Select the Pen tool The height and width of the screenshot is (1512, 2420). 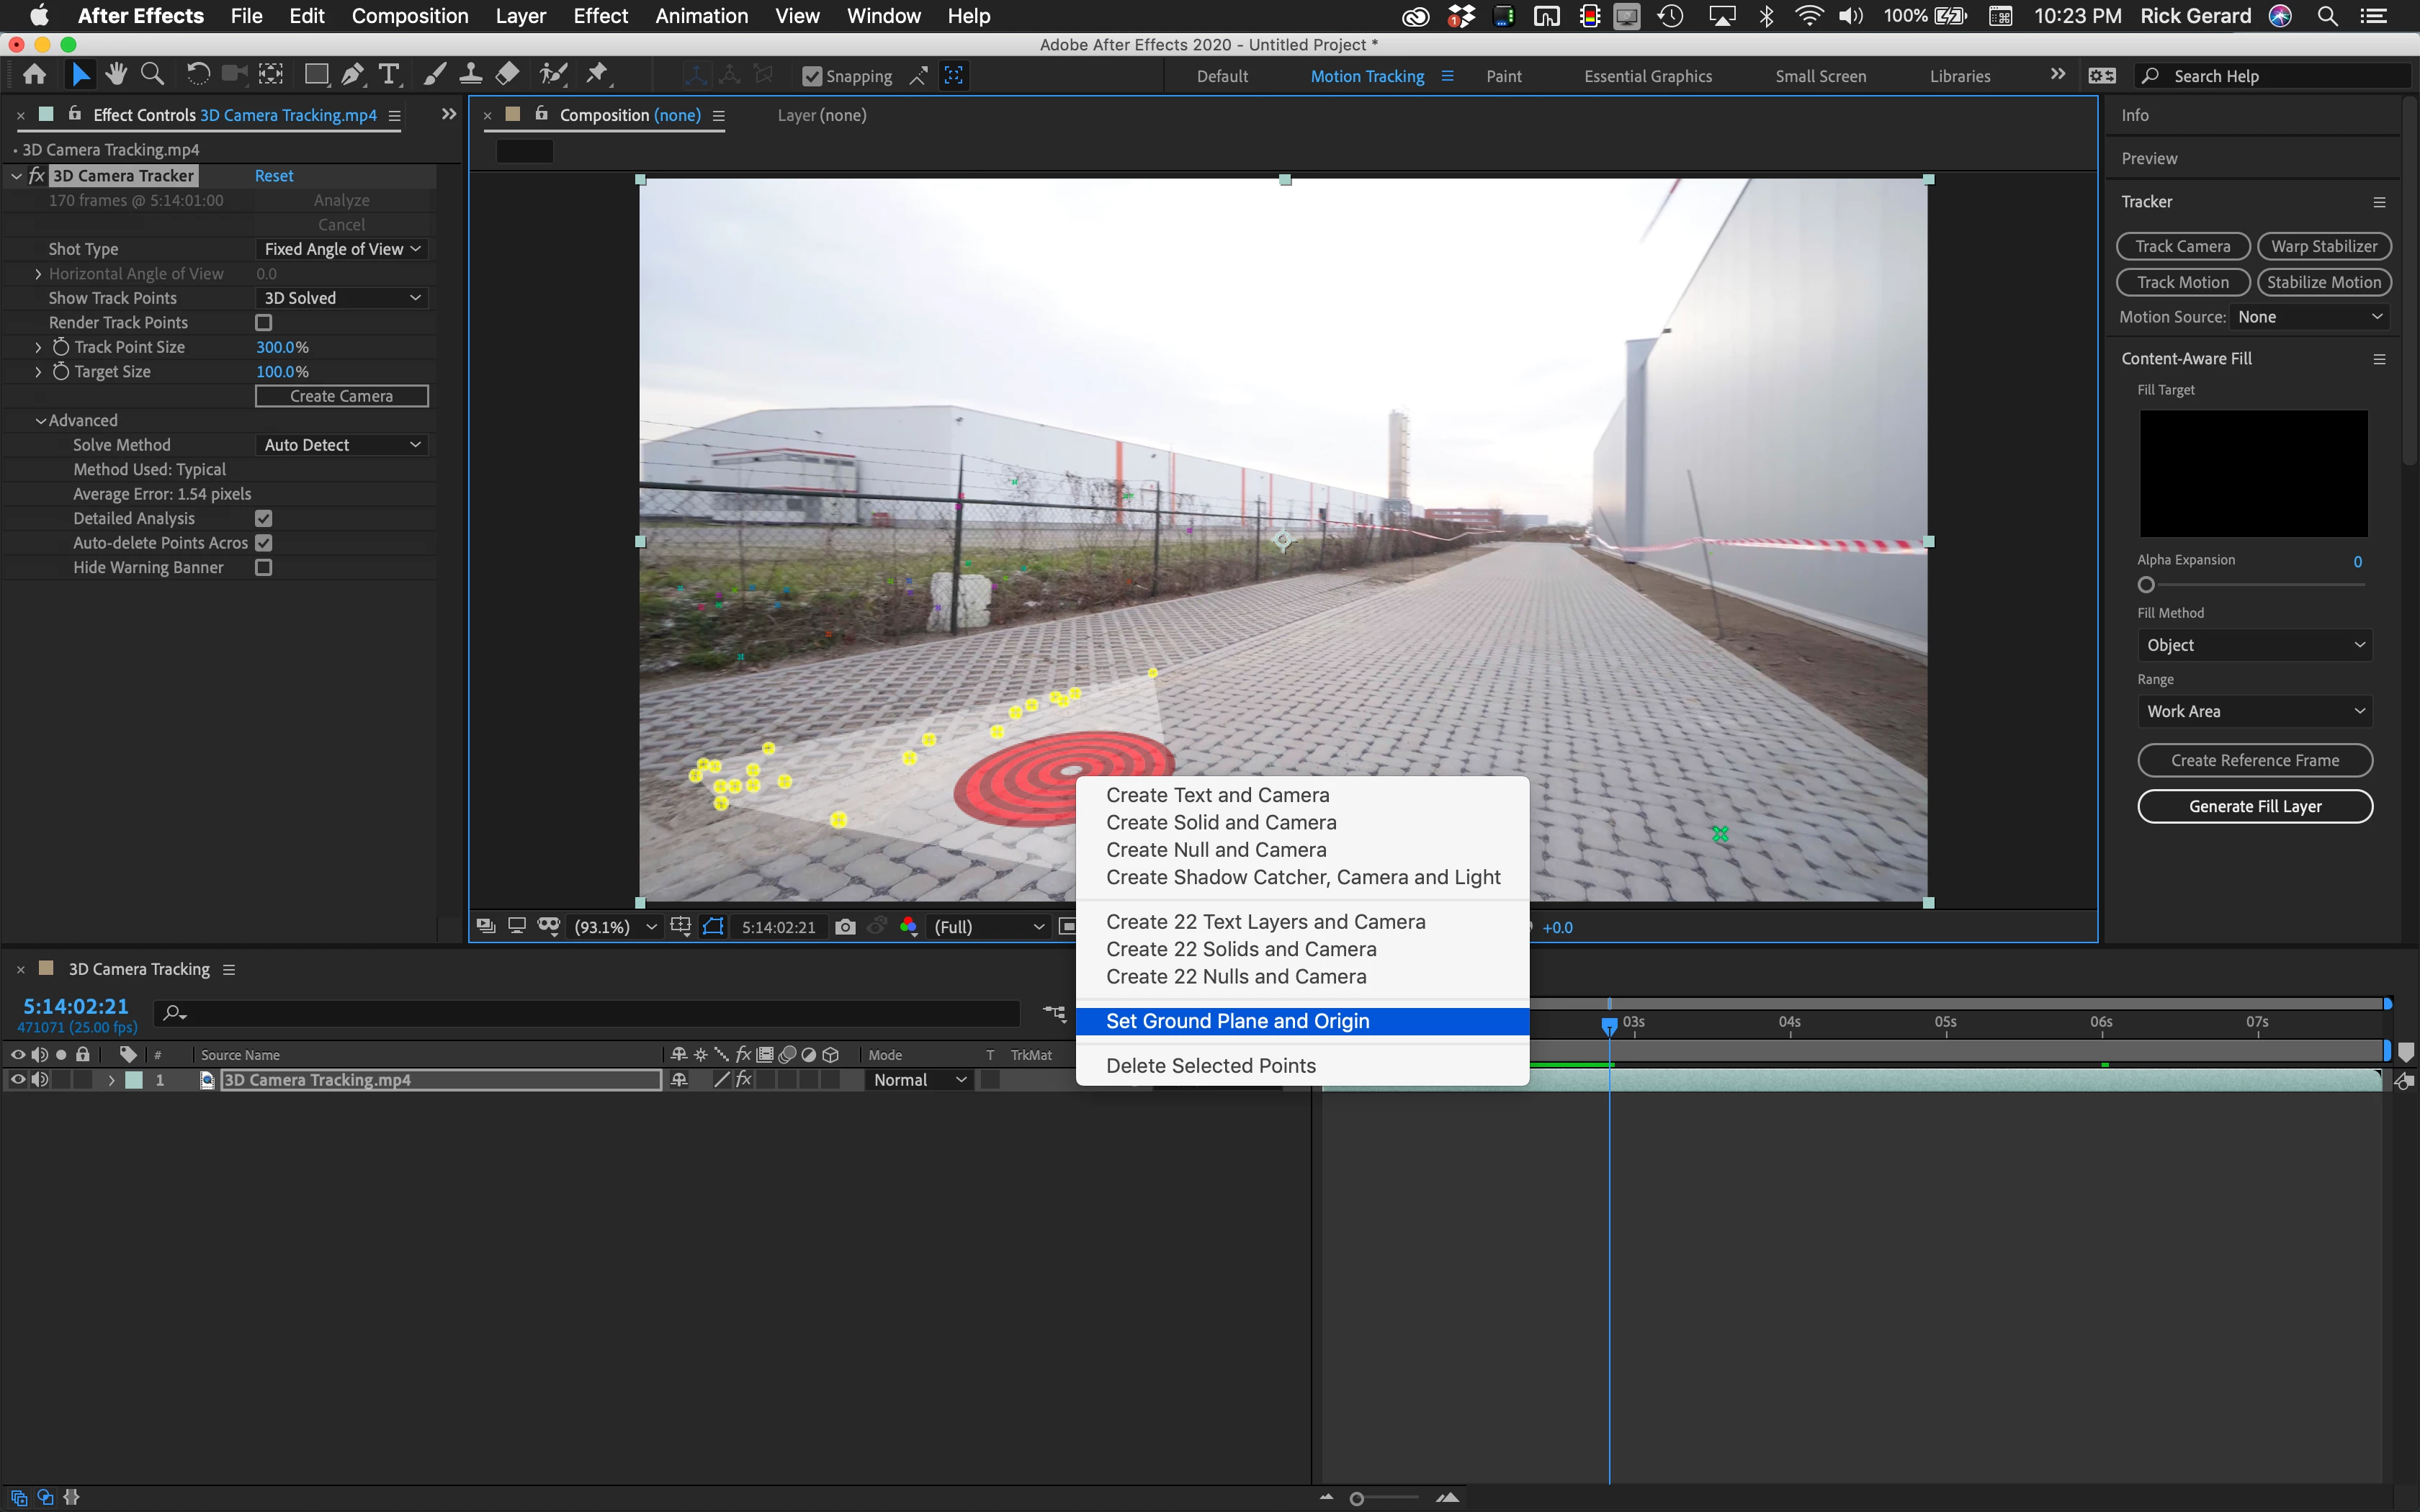click(x=352, y=74)
